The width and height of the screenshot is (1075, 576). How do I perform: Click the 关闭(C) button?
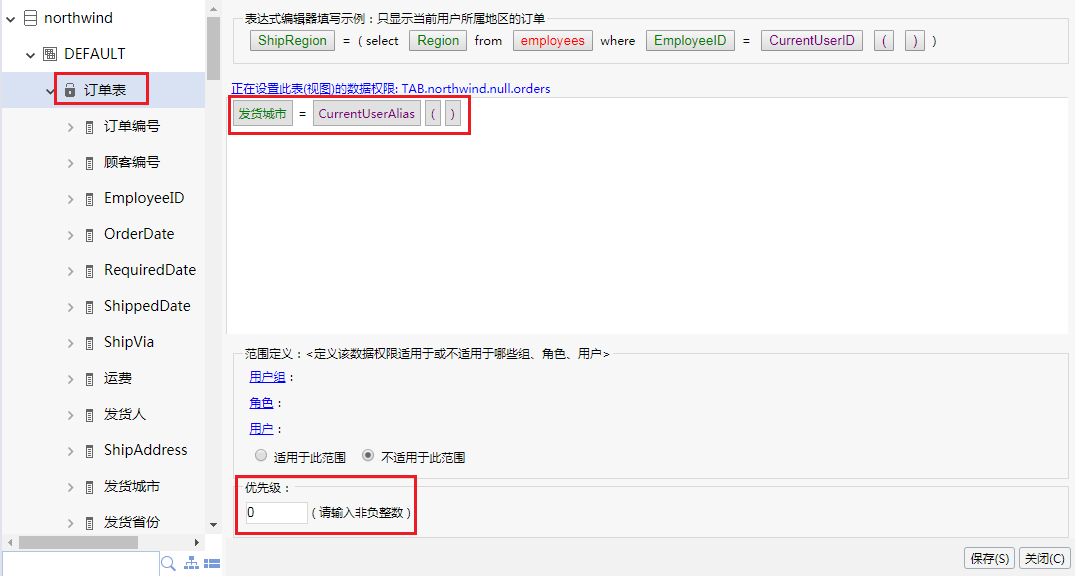point(1045,558)
